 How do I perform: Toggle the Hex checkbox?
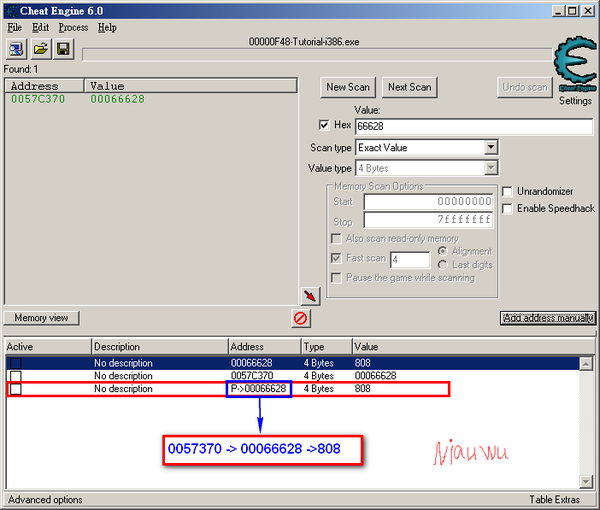[x=324, y=125]
